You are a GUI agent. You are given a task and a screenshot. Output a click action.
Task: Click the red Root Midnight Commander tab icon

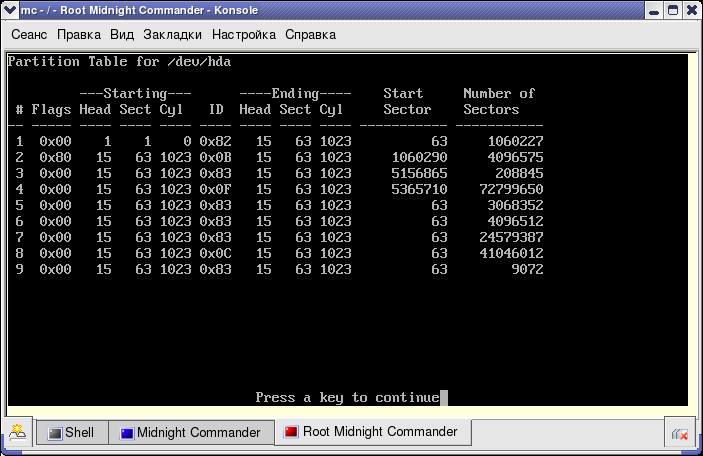[x=291, y=432]
